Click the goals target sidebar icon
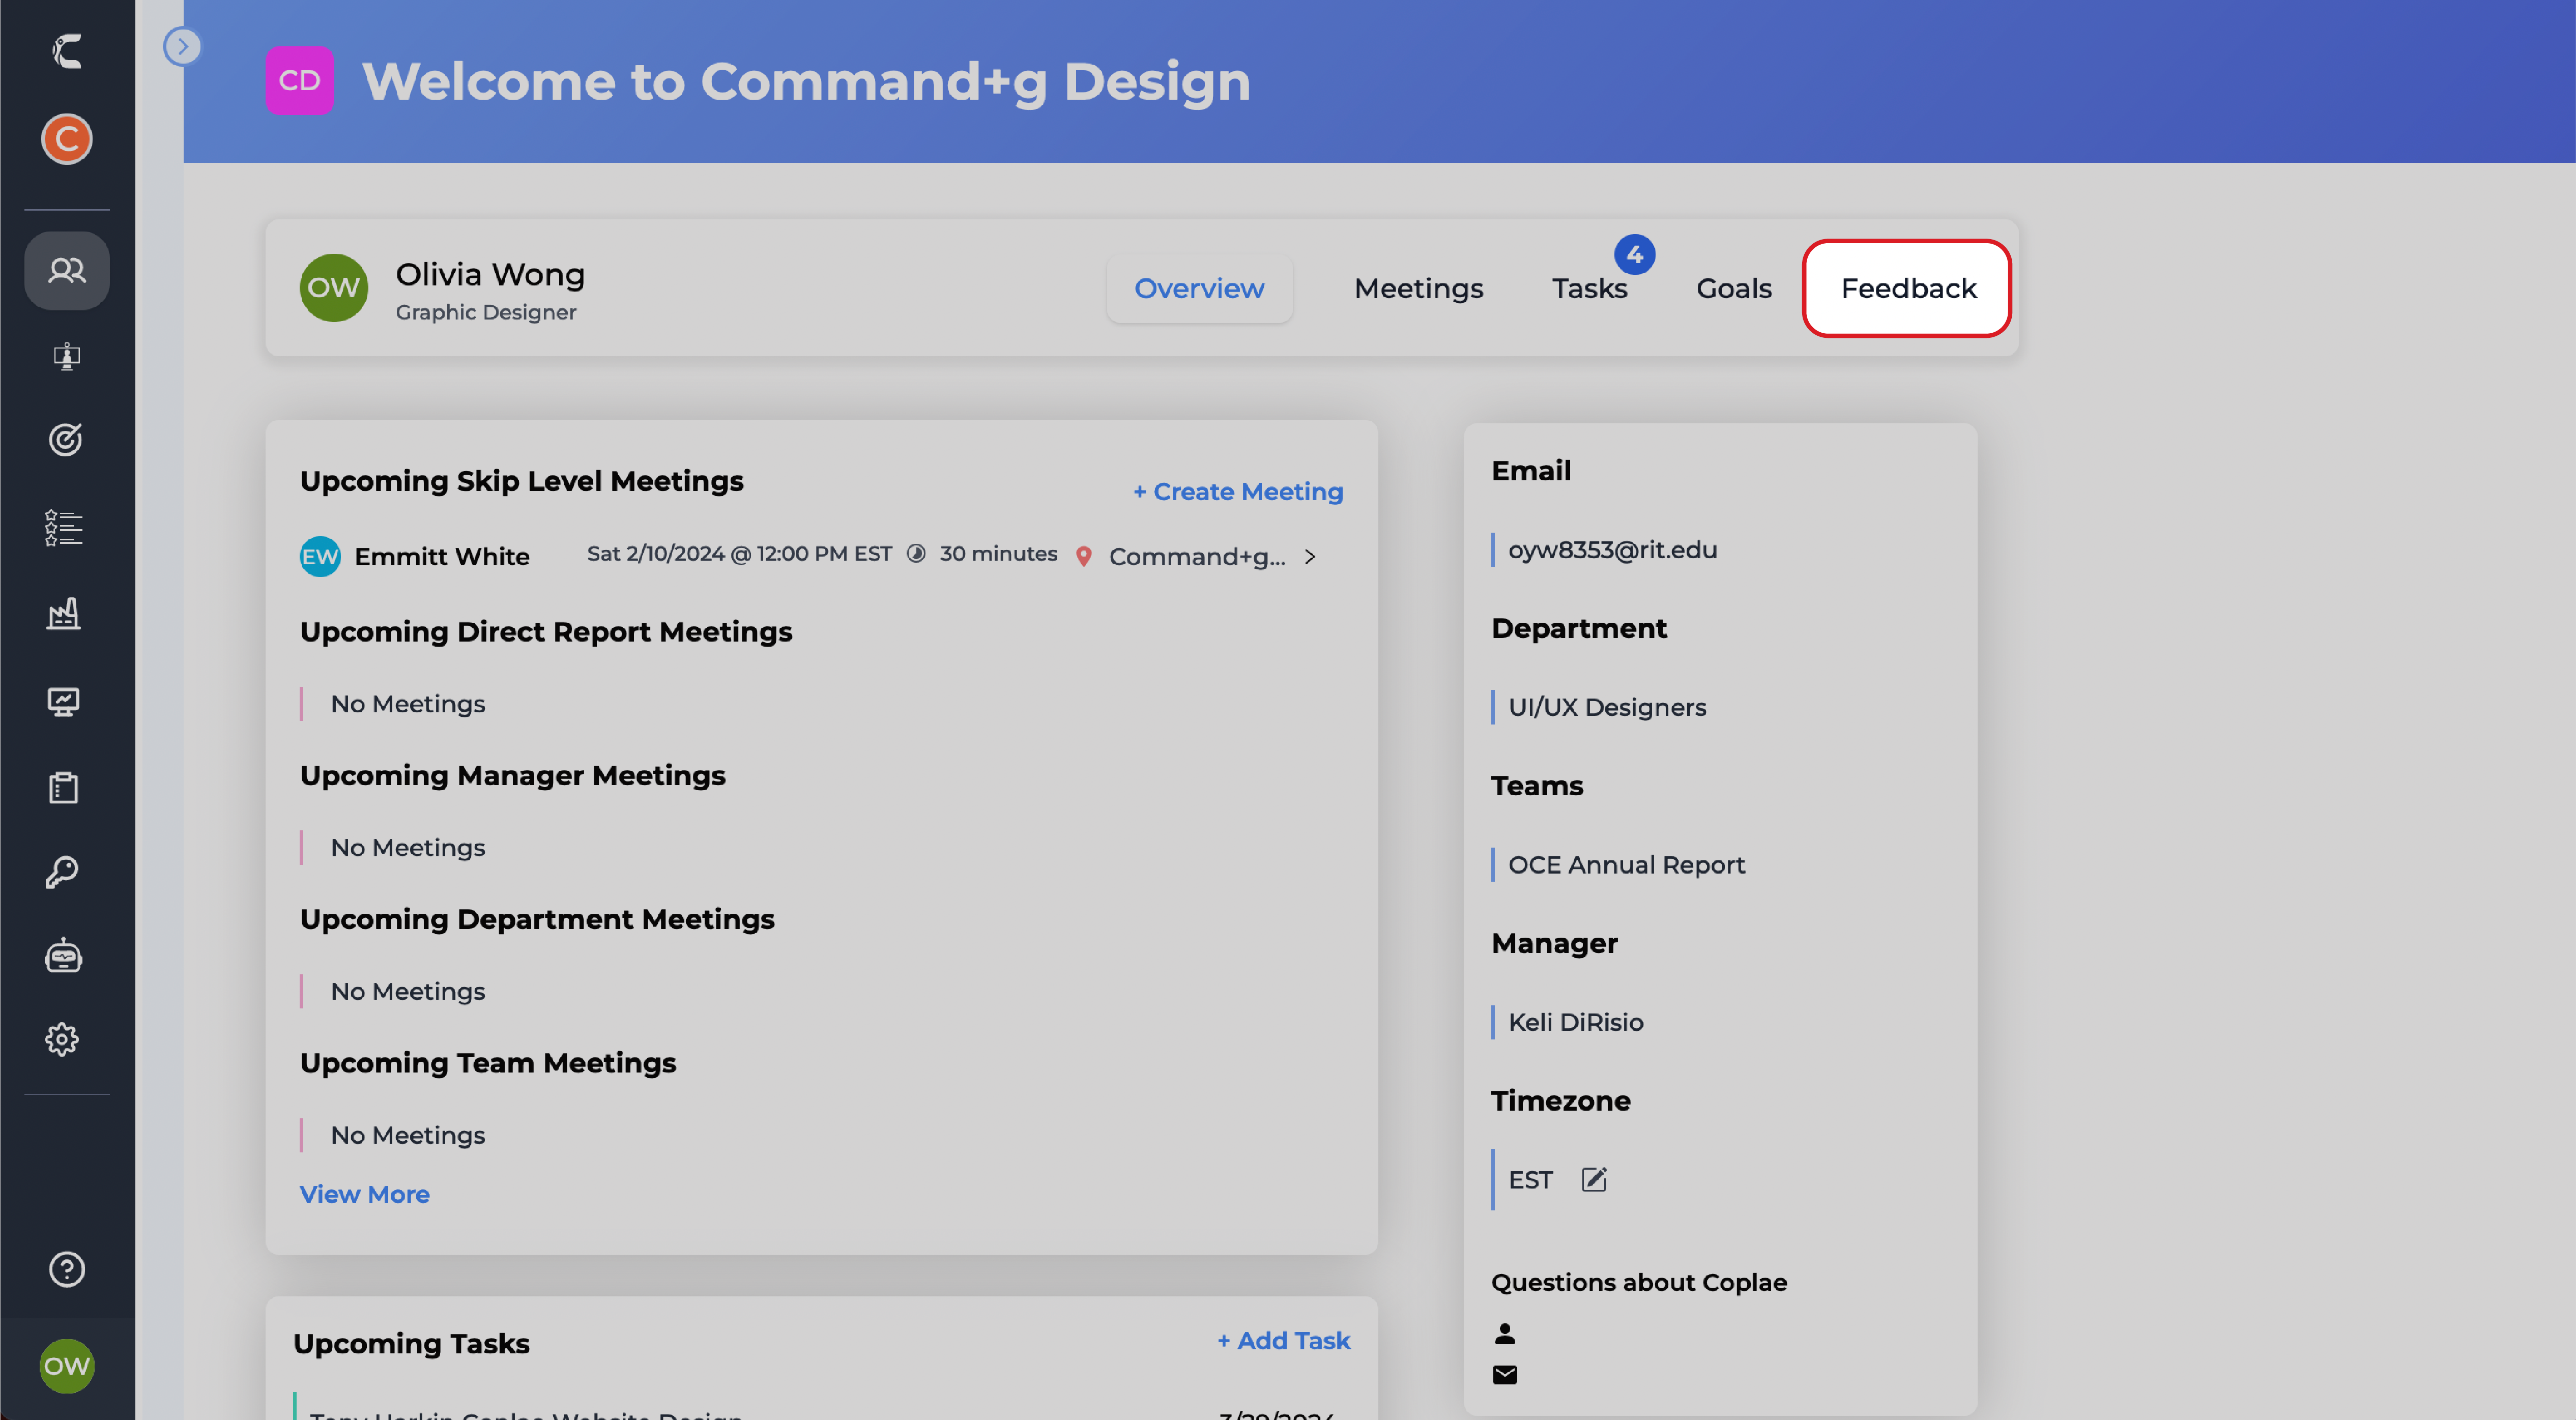Viewport: 2576px width, 1420px height. 65,440
